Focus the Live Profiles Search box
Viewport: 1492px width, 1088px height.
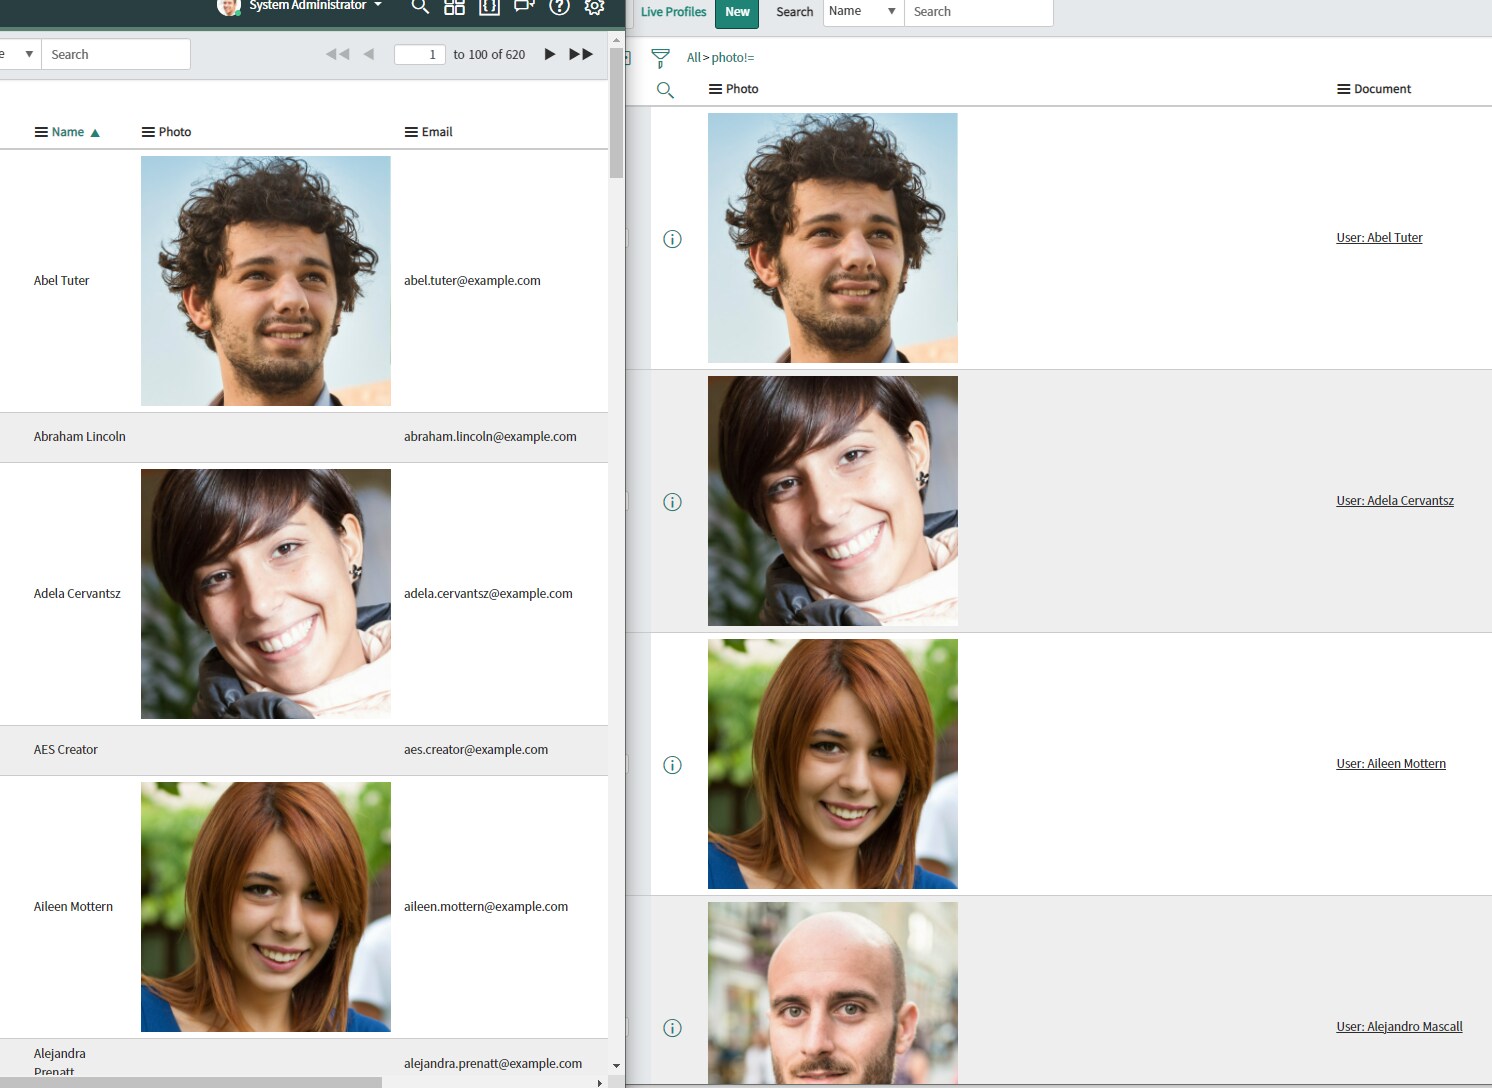click(978, 12)
